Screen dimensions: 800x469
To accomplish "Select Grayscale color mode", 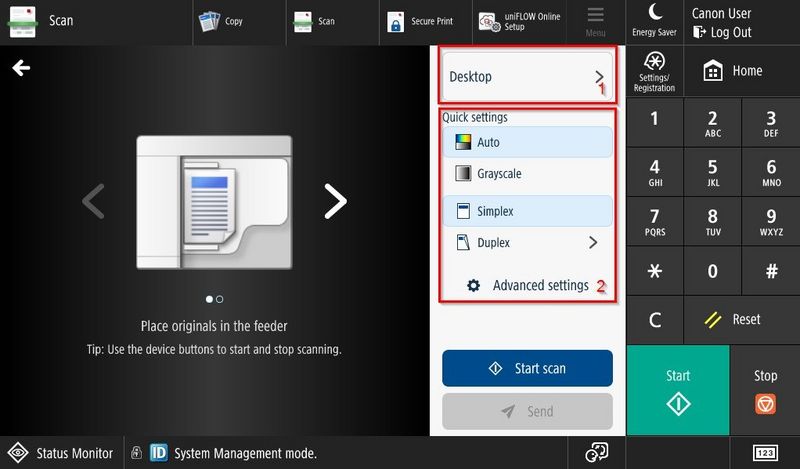I will click(x=527, y=174).
